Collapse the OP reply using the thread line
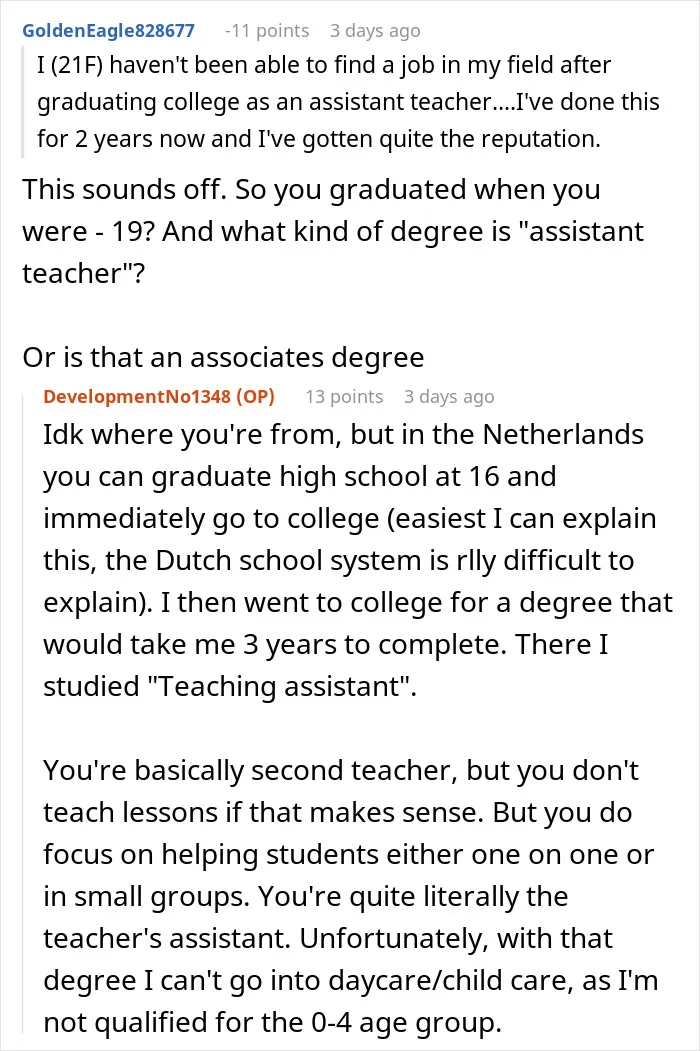 tap(24, 710)
